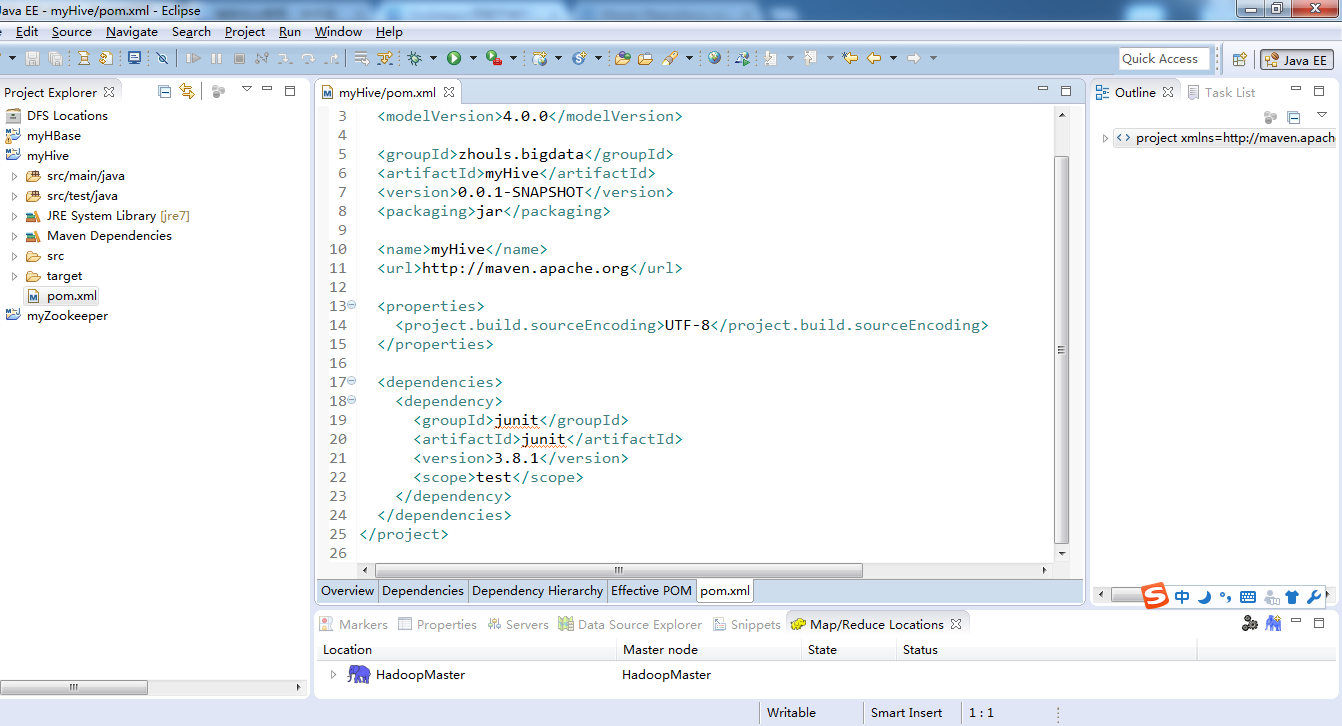Collapse All in Project Explorer
This screenshot has width=1342, height=726.
coord(165,92)
